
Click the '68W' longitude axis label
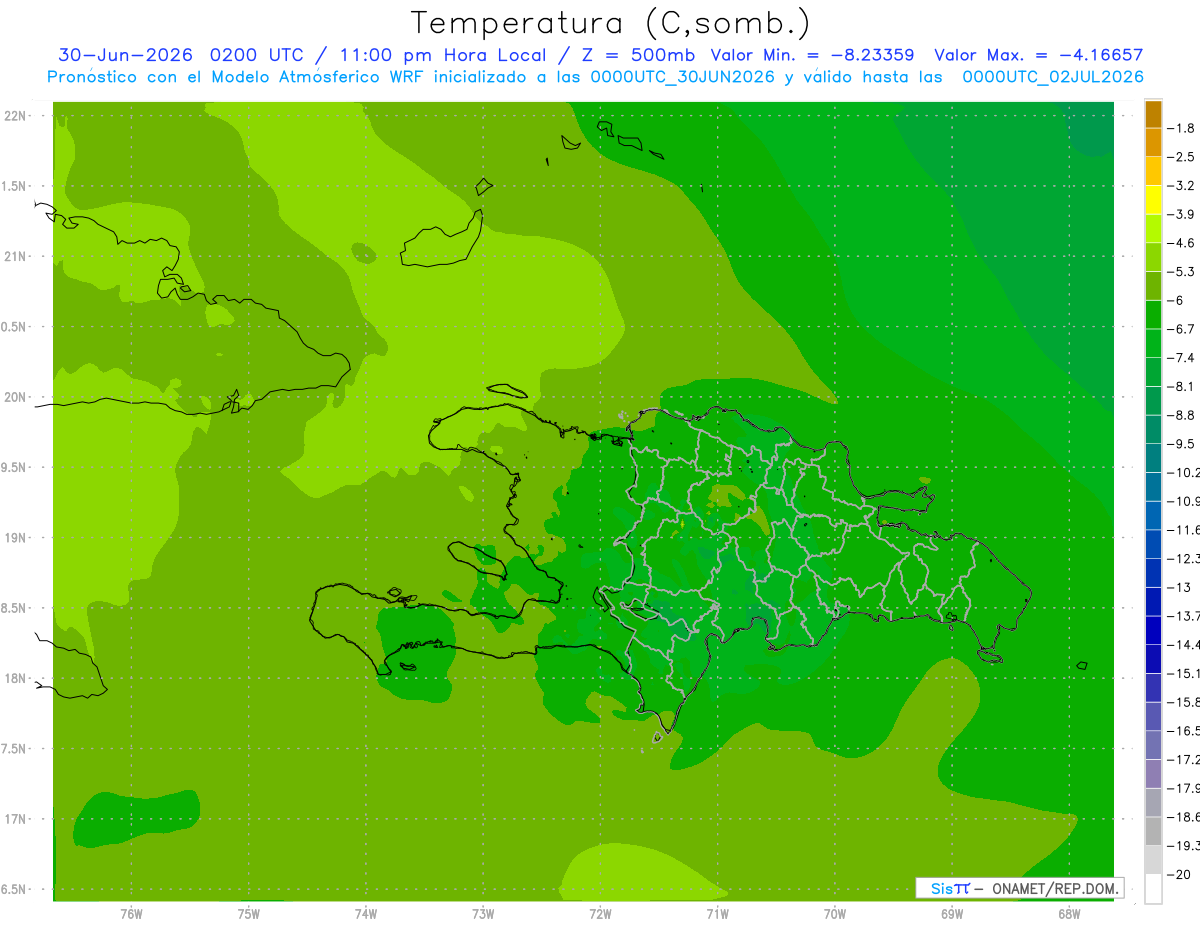click(x=1069, y=913)
